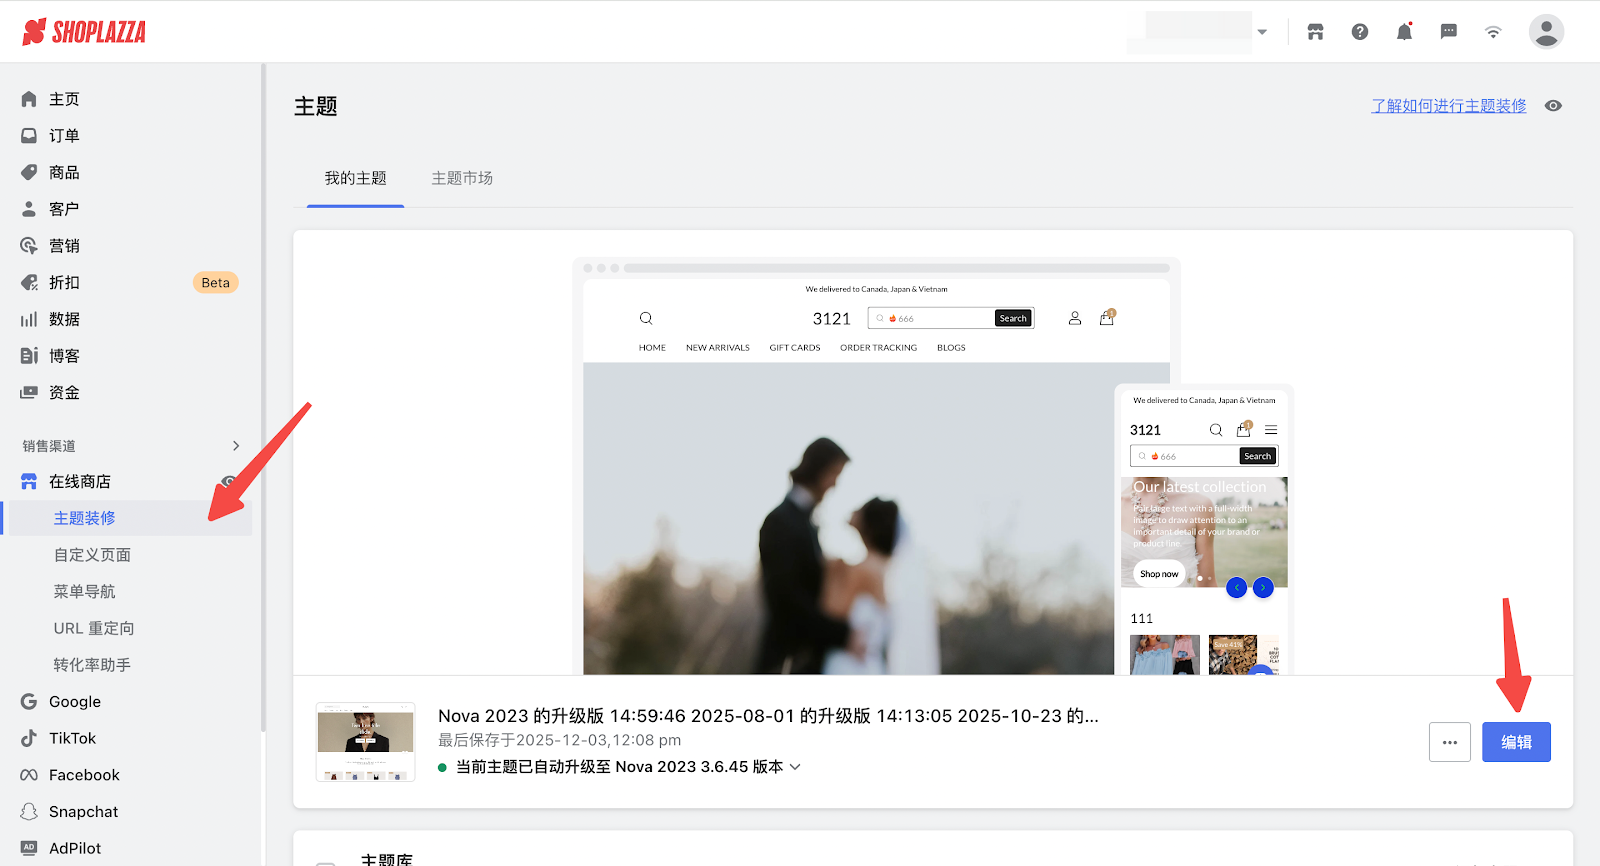This screenshot has height=866, width=1600.
Task: Select the 菜单导航 sidebar item
Action: click(x=84, y=591)
